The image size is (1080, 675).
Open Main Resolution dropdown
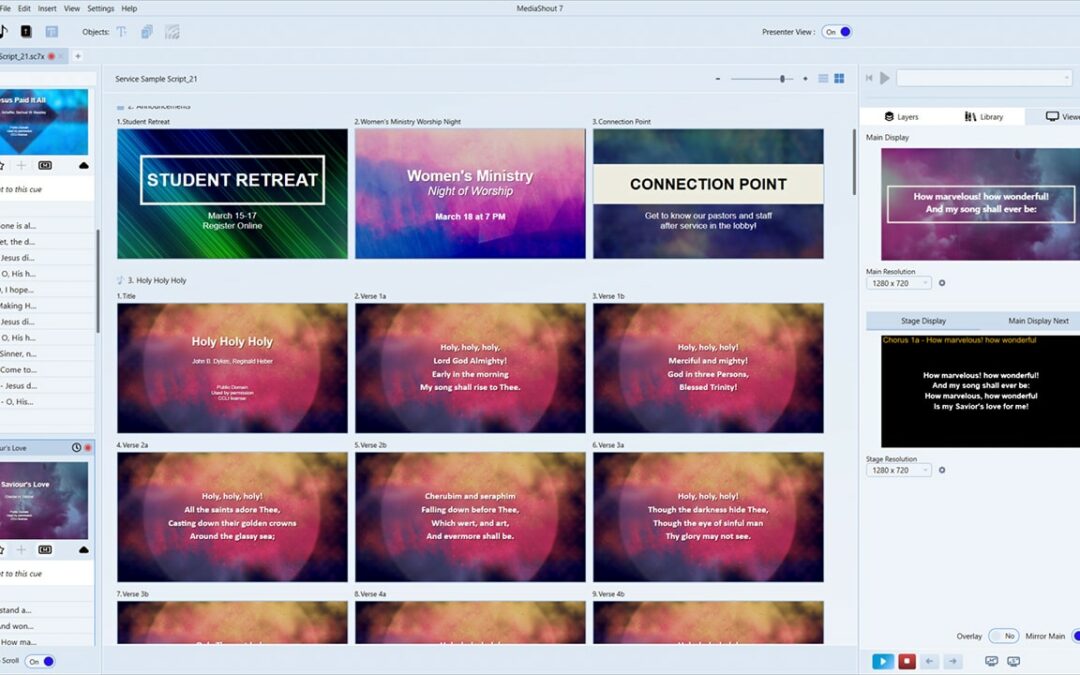point(899,283)
